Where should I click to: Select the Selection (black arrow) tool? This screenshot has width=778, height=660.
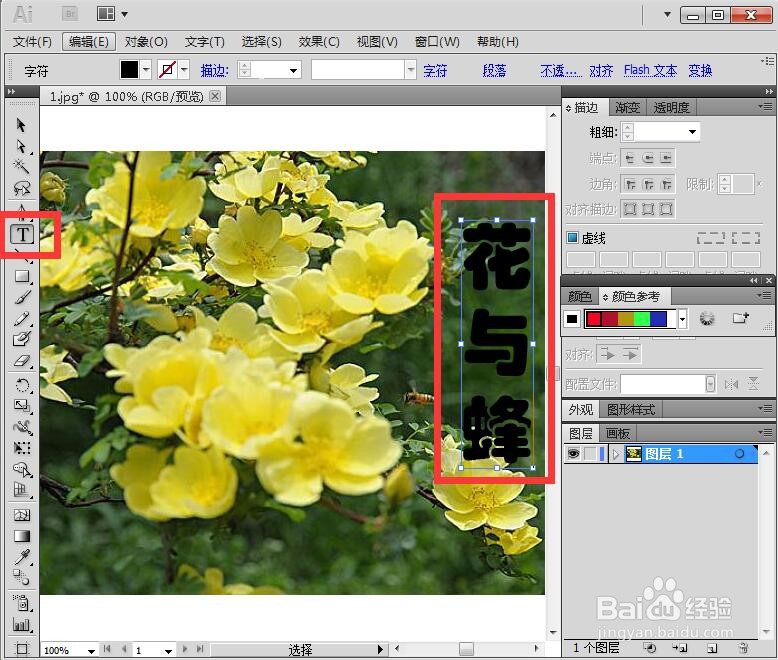point(21,125)
